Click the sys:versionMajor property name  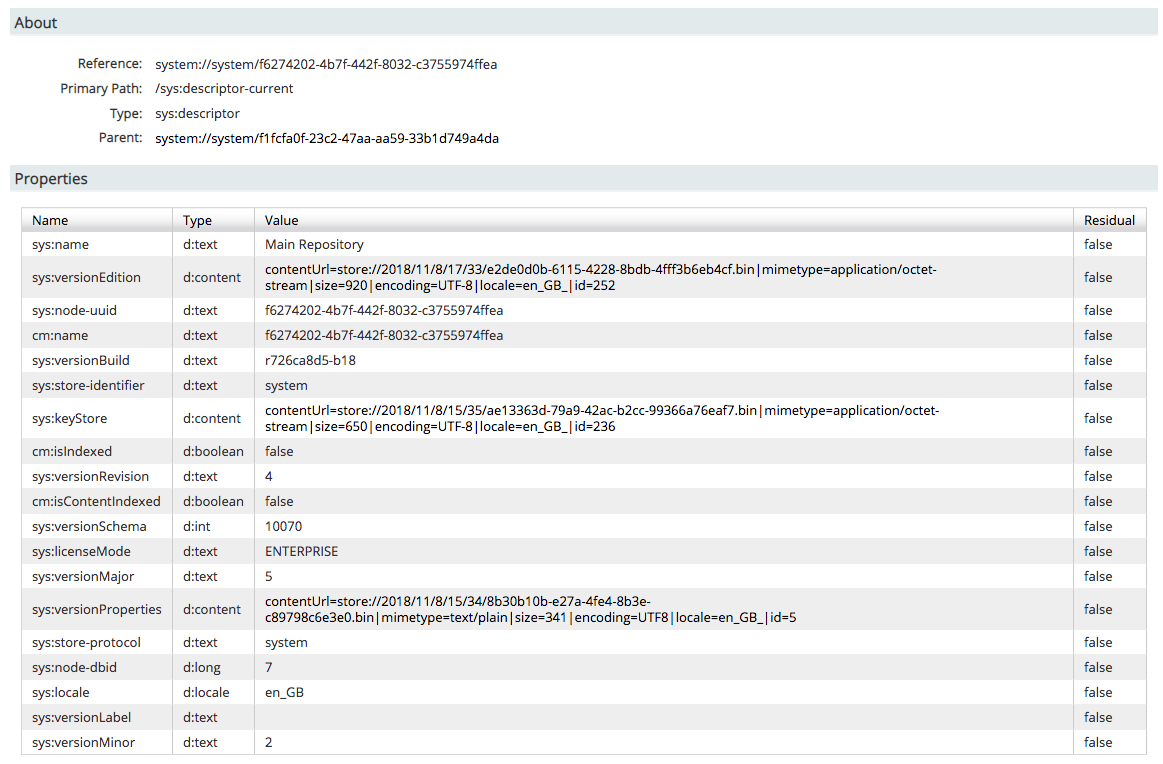[x=83, y=576]
